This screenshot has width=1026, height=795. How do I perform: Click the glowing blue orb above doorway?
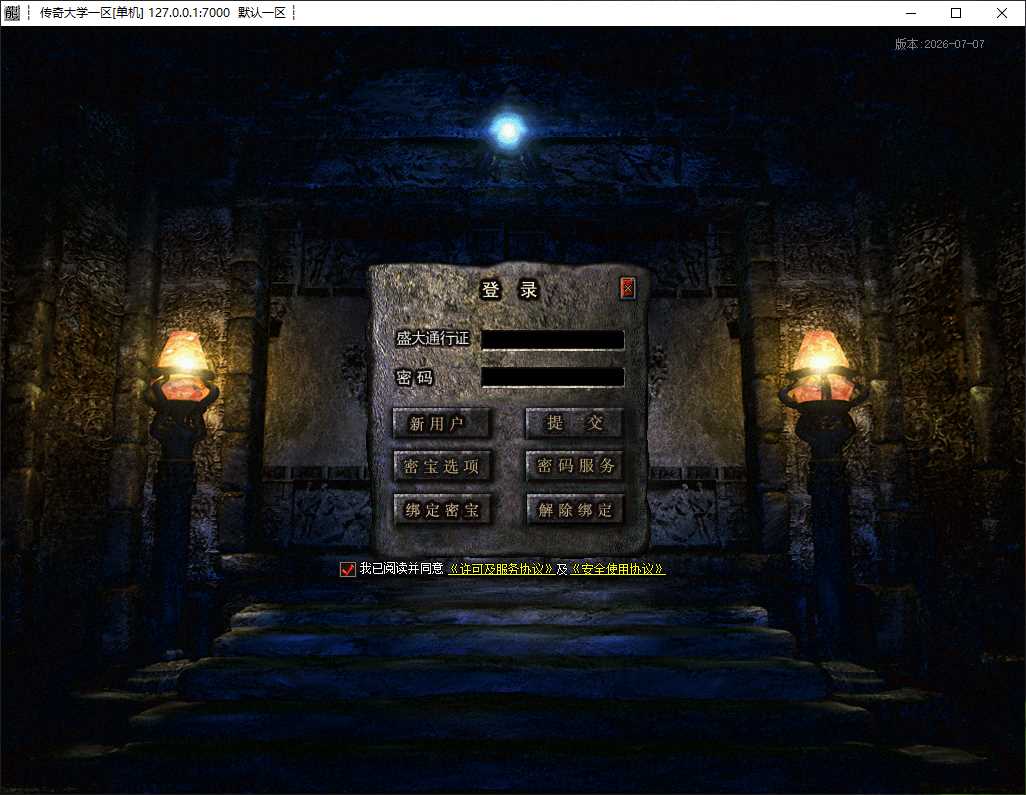508,131
